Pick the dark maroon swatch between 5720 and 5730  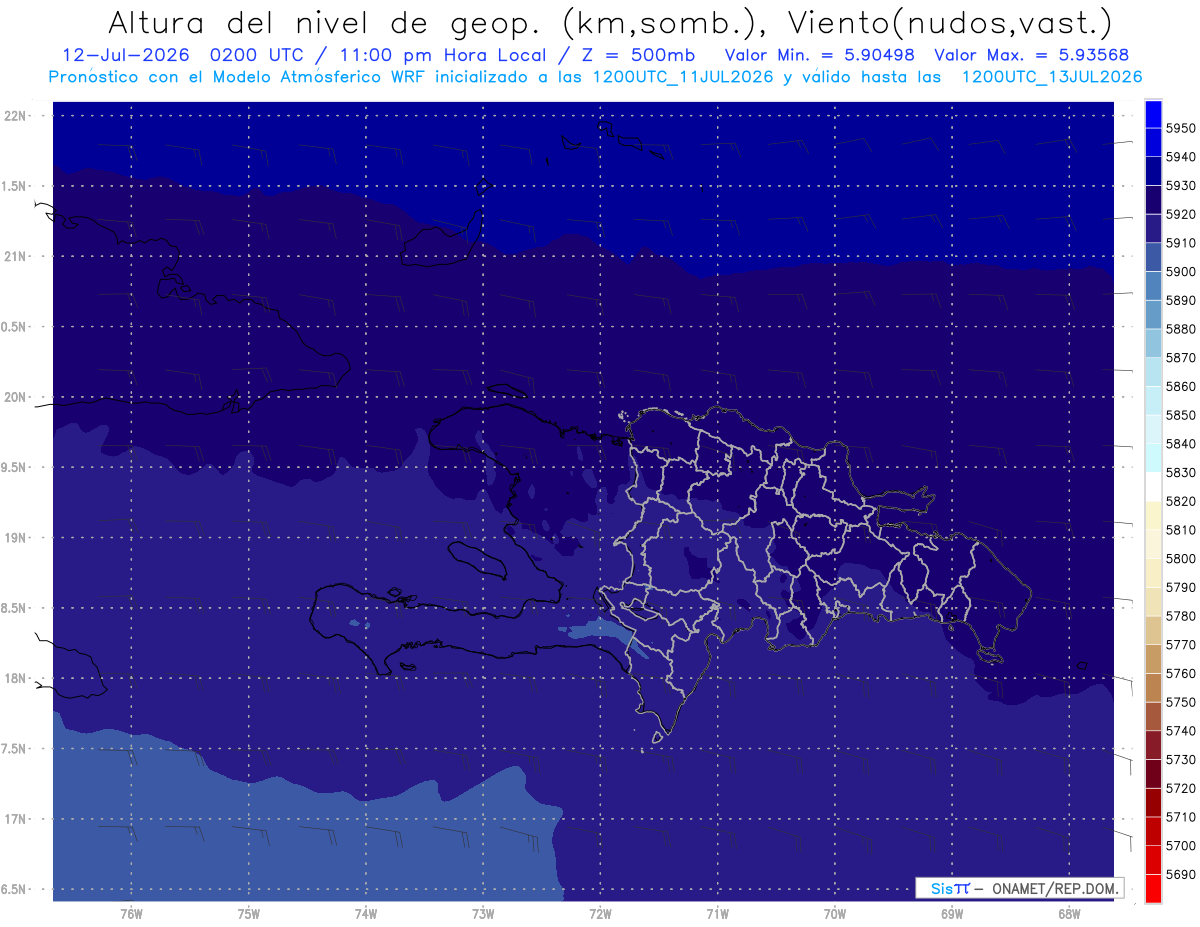pyautogui.click(x=1153, y=773)
